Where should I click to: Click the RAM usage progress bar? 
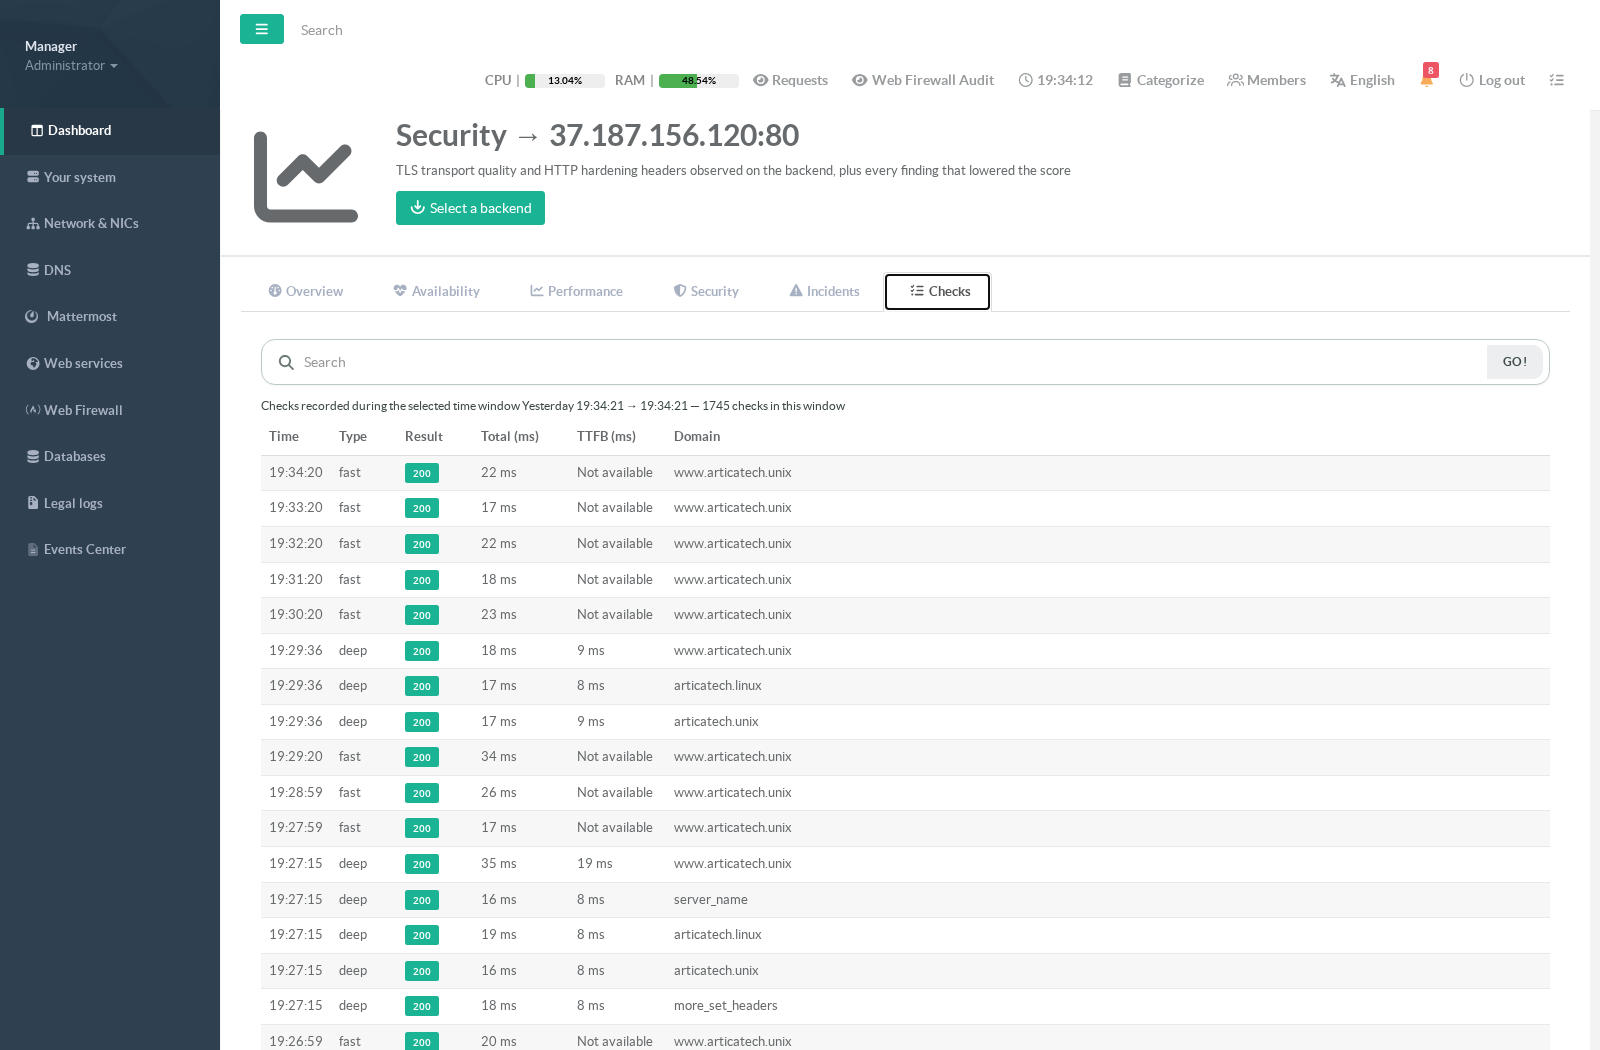click(x=699, y=81)
